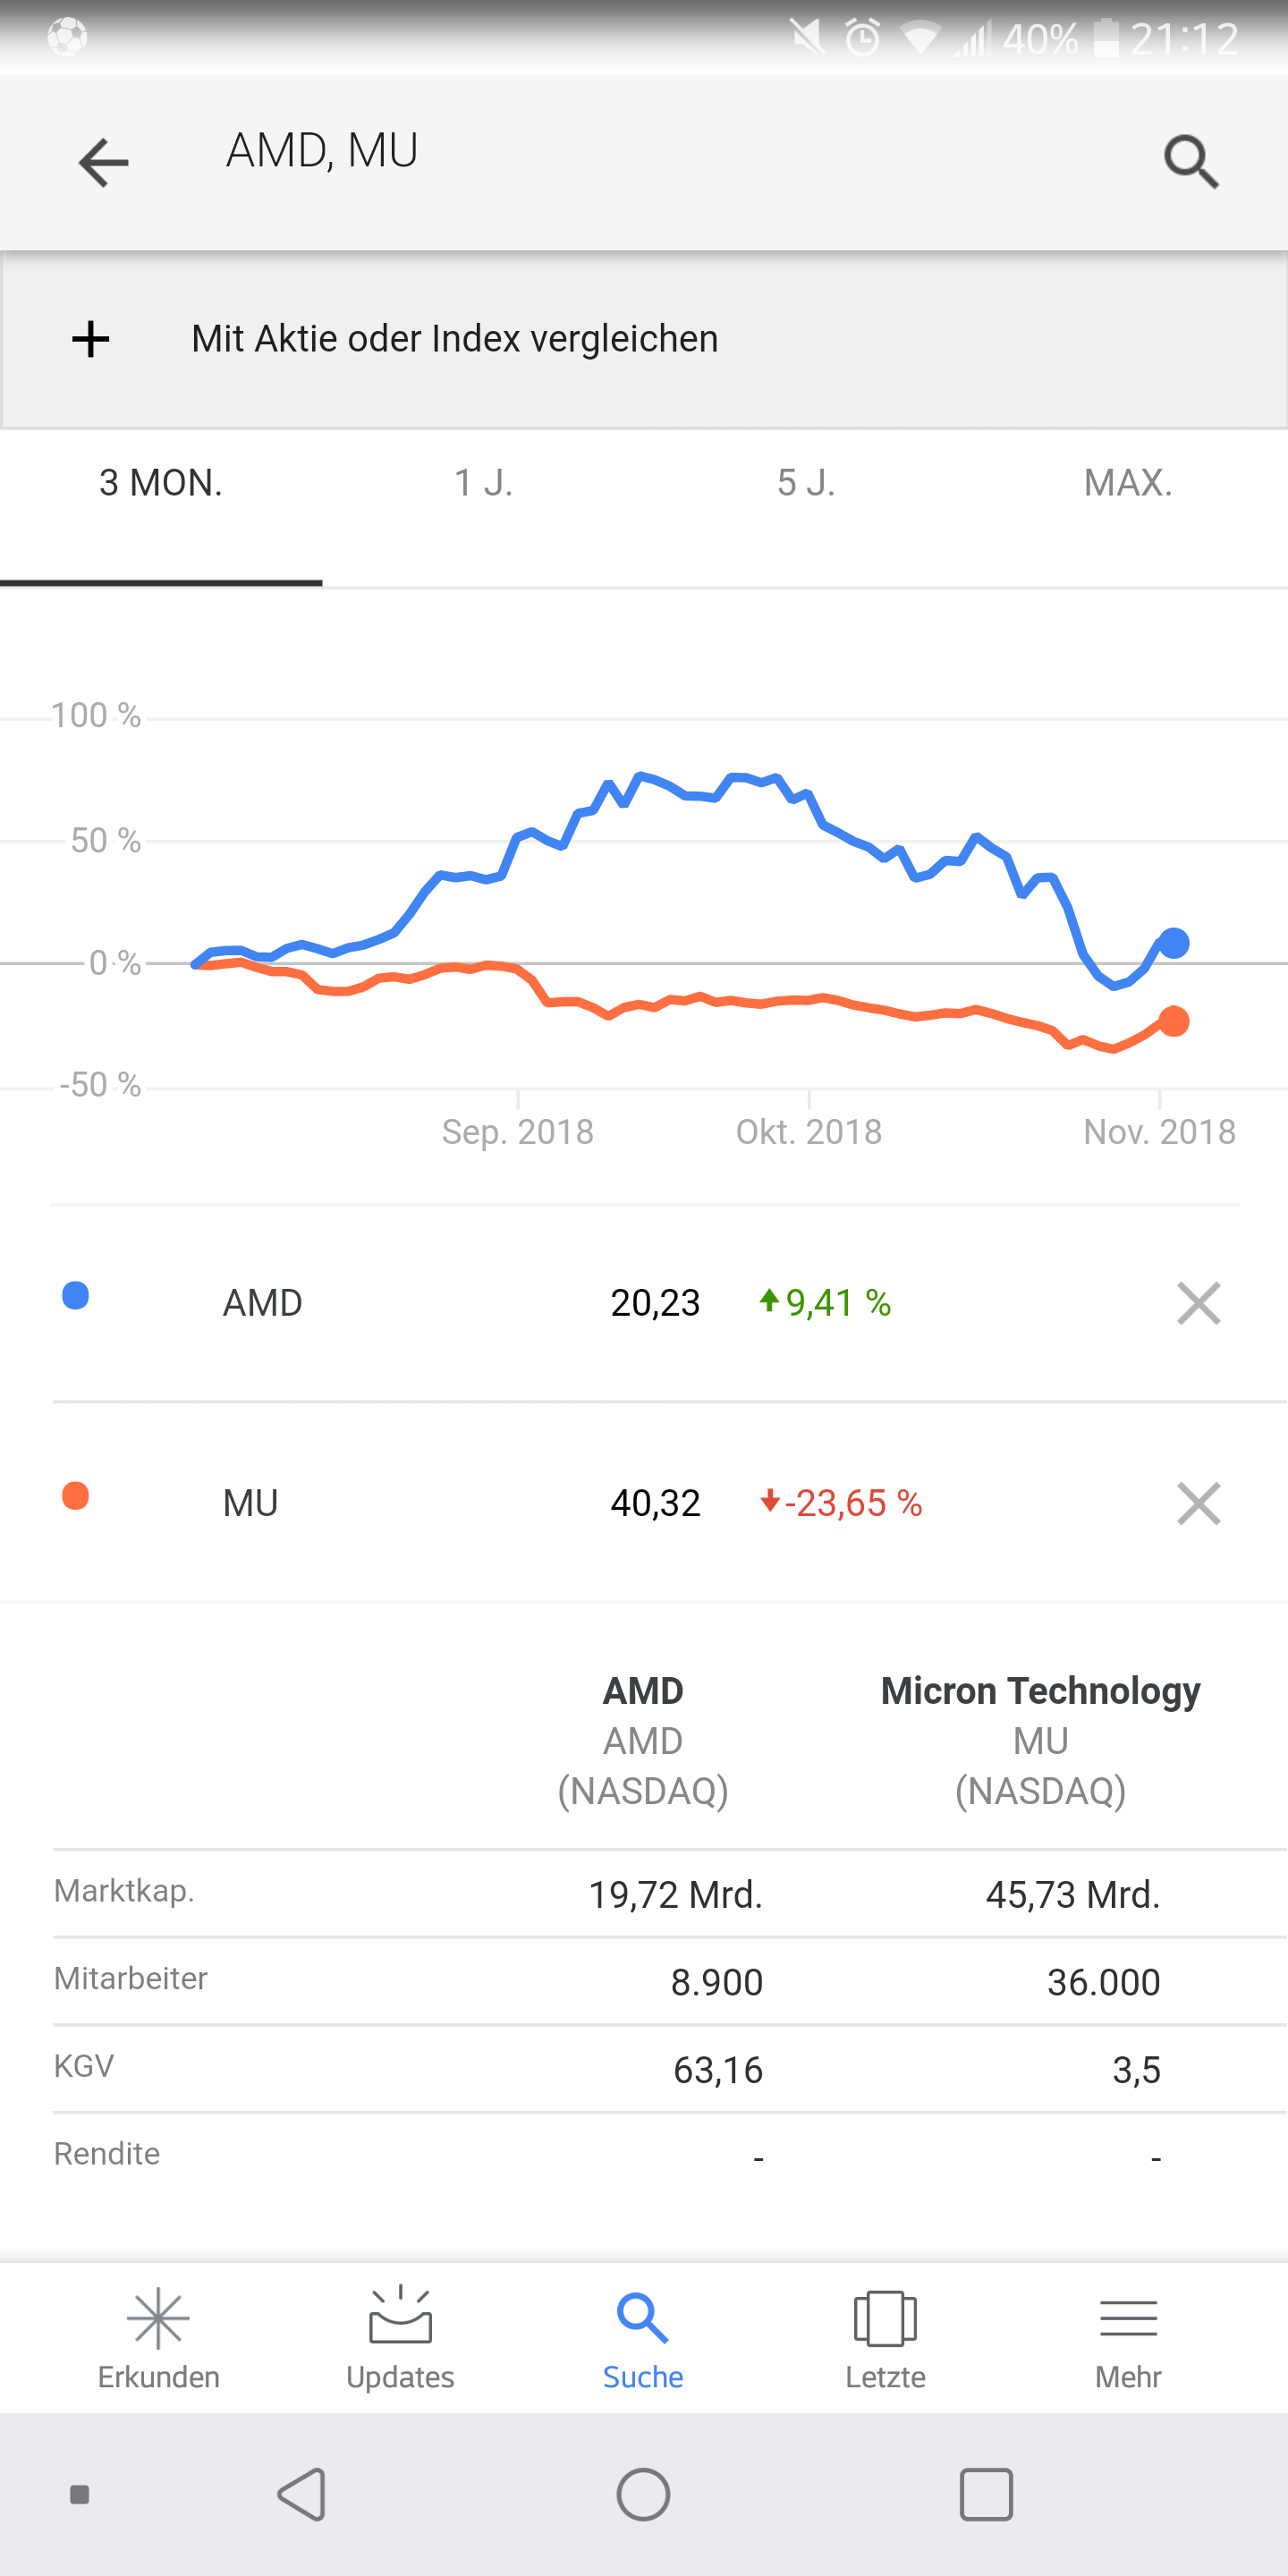Screen dimensions: 1288x2576
Task: Open the Erkunden tab
Action: 159,2337
